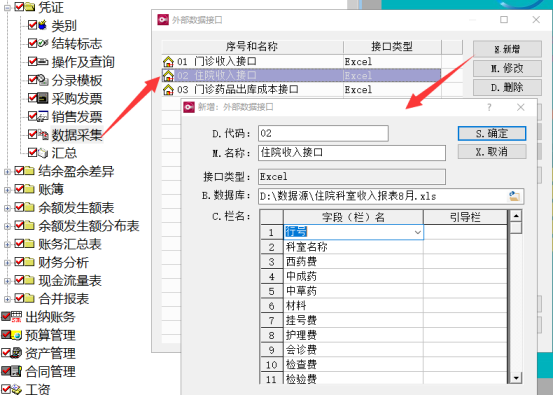Click the 字段（栏）名 column header

point(353,217)
